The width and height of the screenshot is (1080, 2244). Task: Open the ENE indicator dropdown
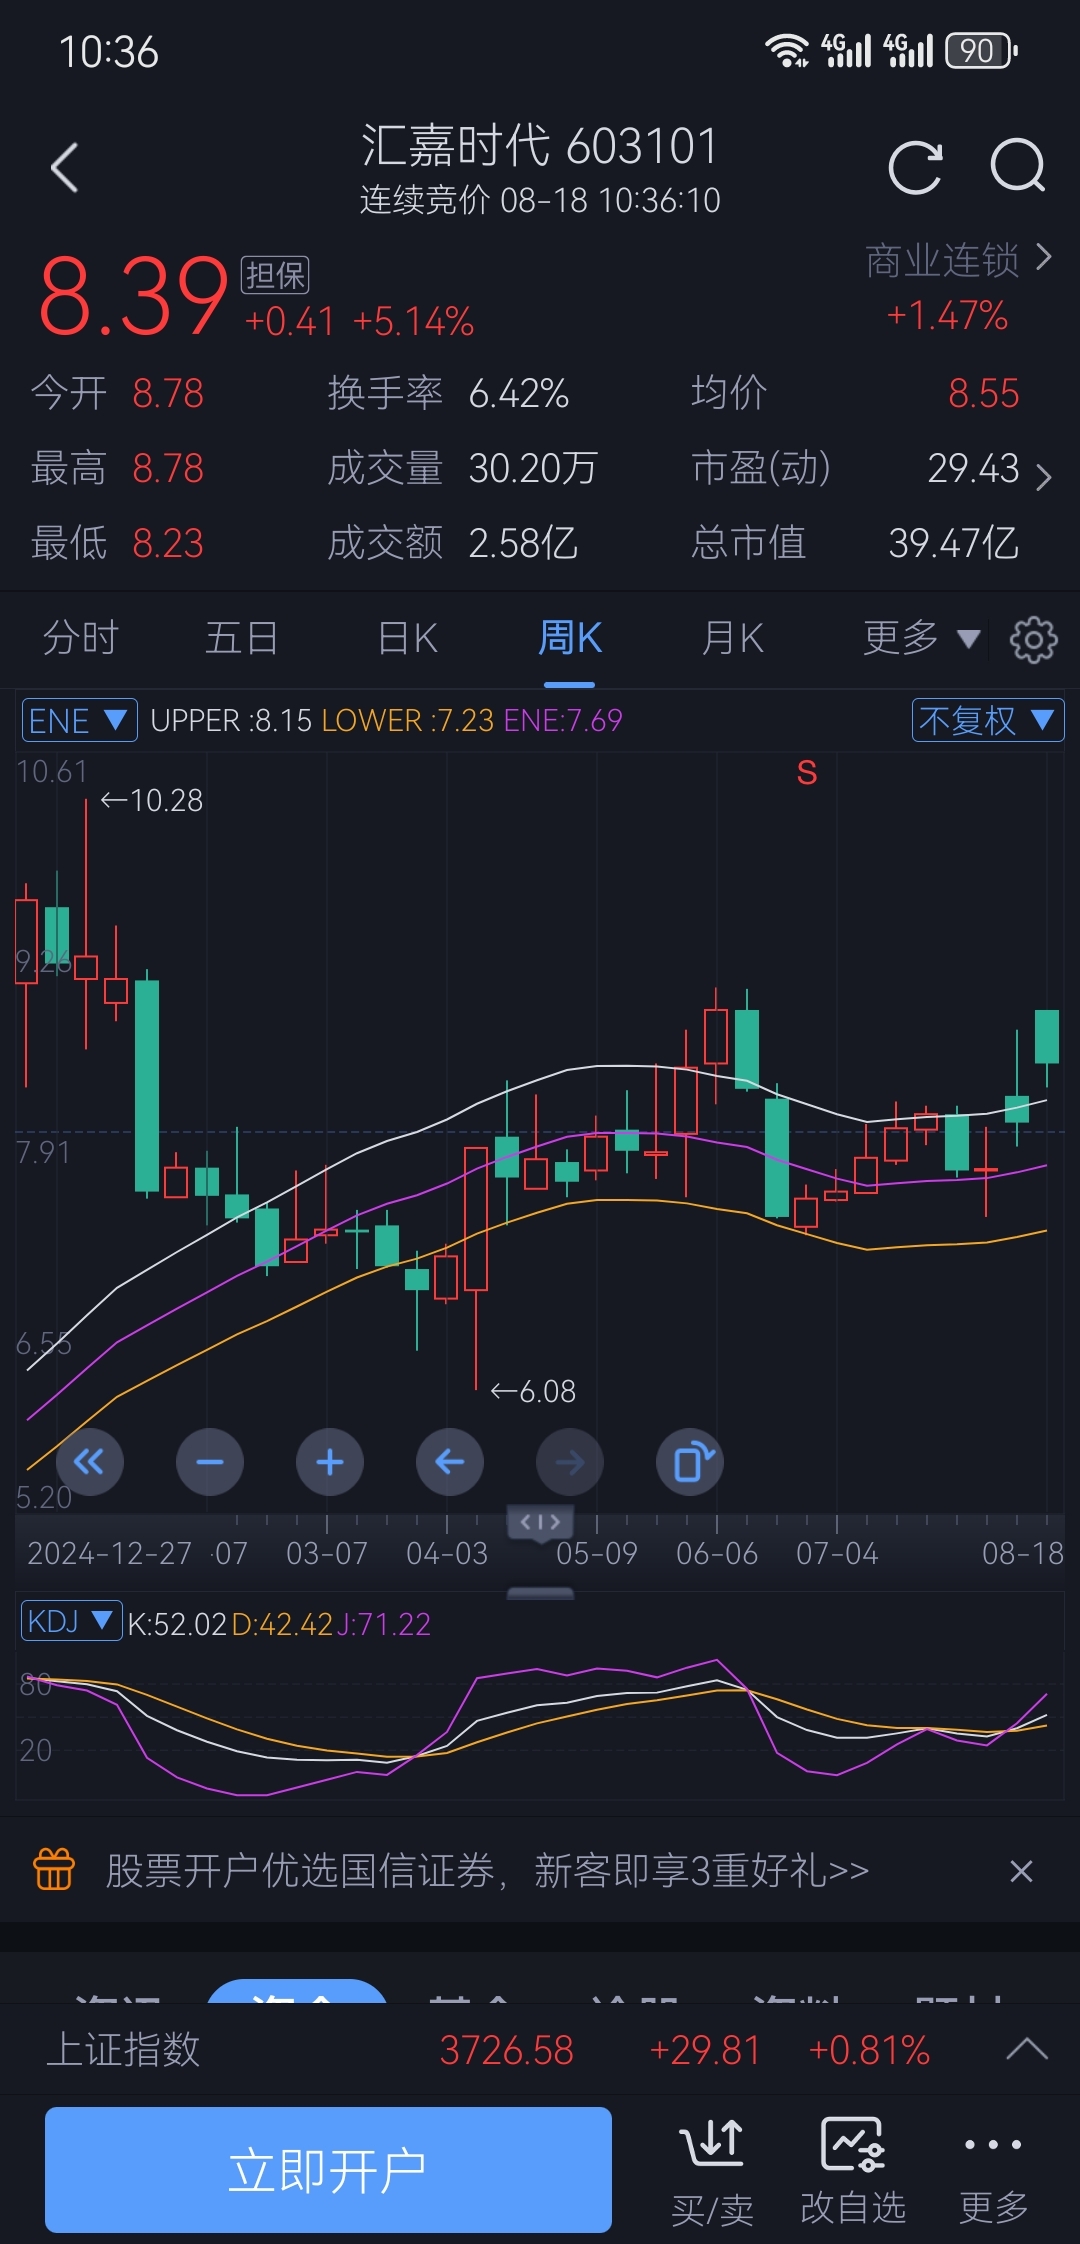coord(80,720)
